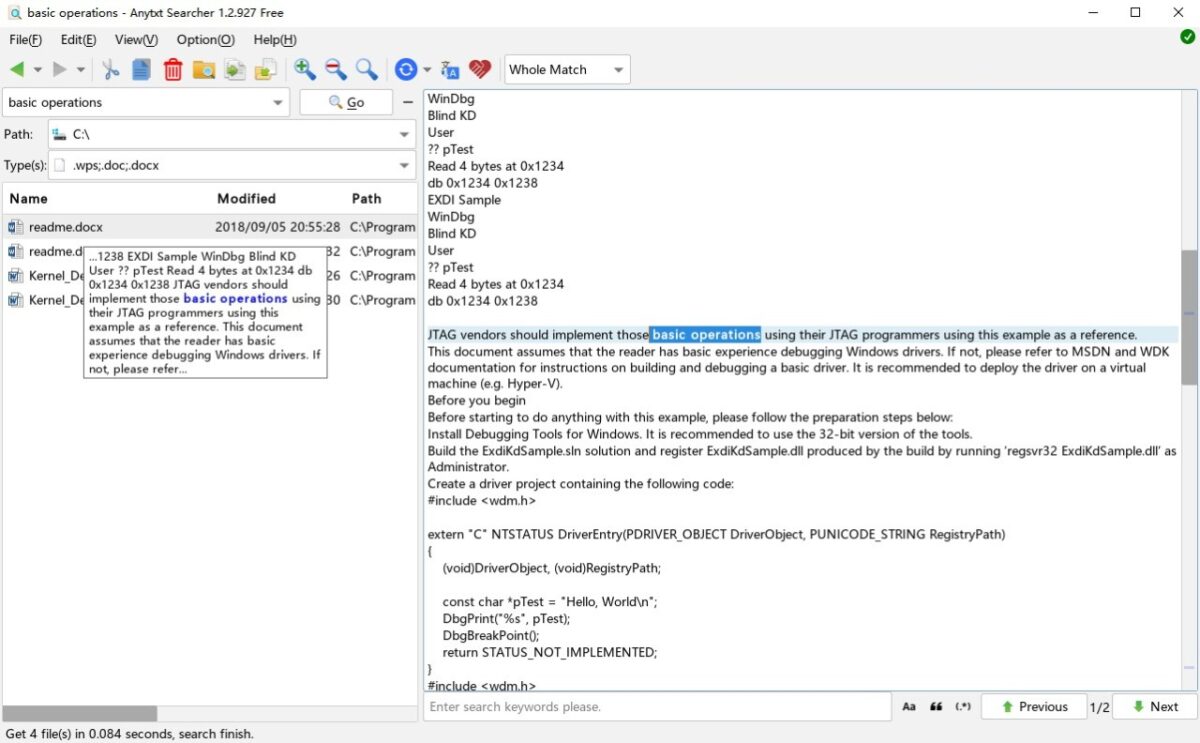Click the green back navigation arrow

17,70
